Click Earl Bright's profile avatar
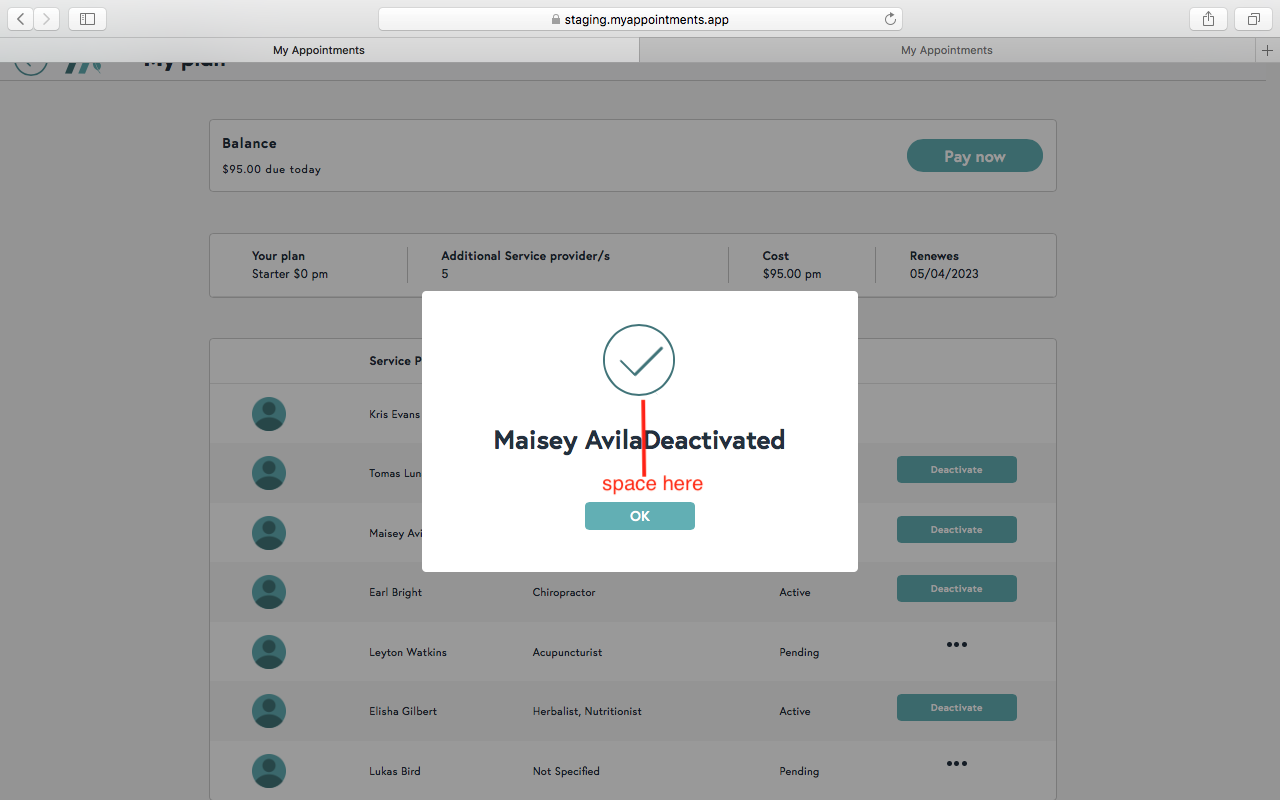 click(269, 592)
